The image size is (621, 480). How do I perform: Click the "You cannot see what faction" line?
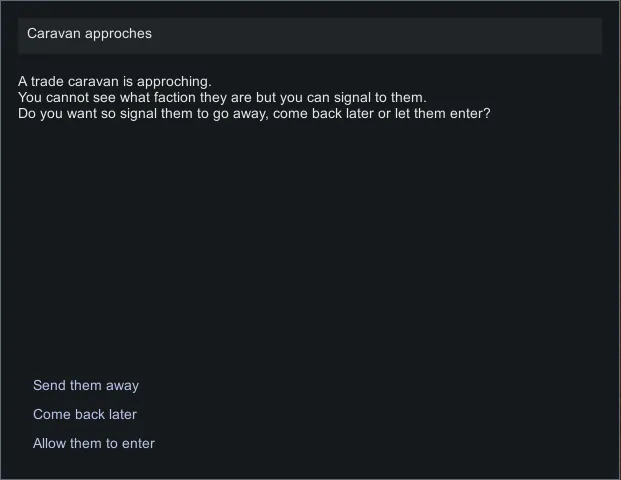point(222,97)
